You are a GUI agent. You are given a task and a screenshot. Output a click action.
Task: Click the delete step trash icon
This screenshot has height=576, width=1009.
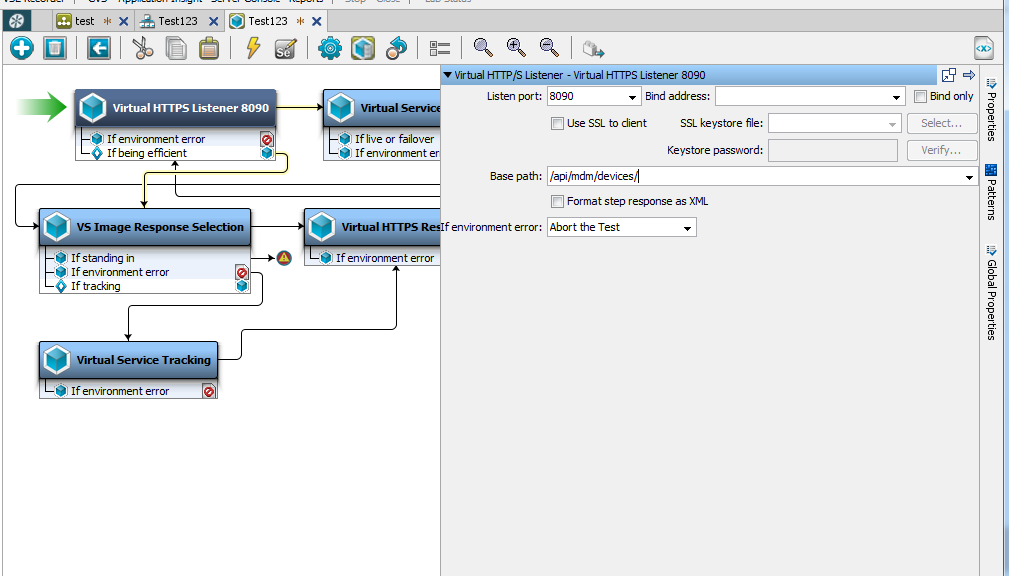coord(55,47)
